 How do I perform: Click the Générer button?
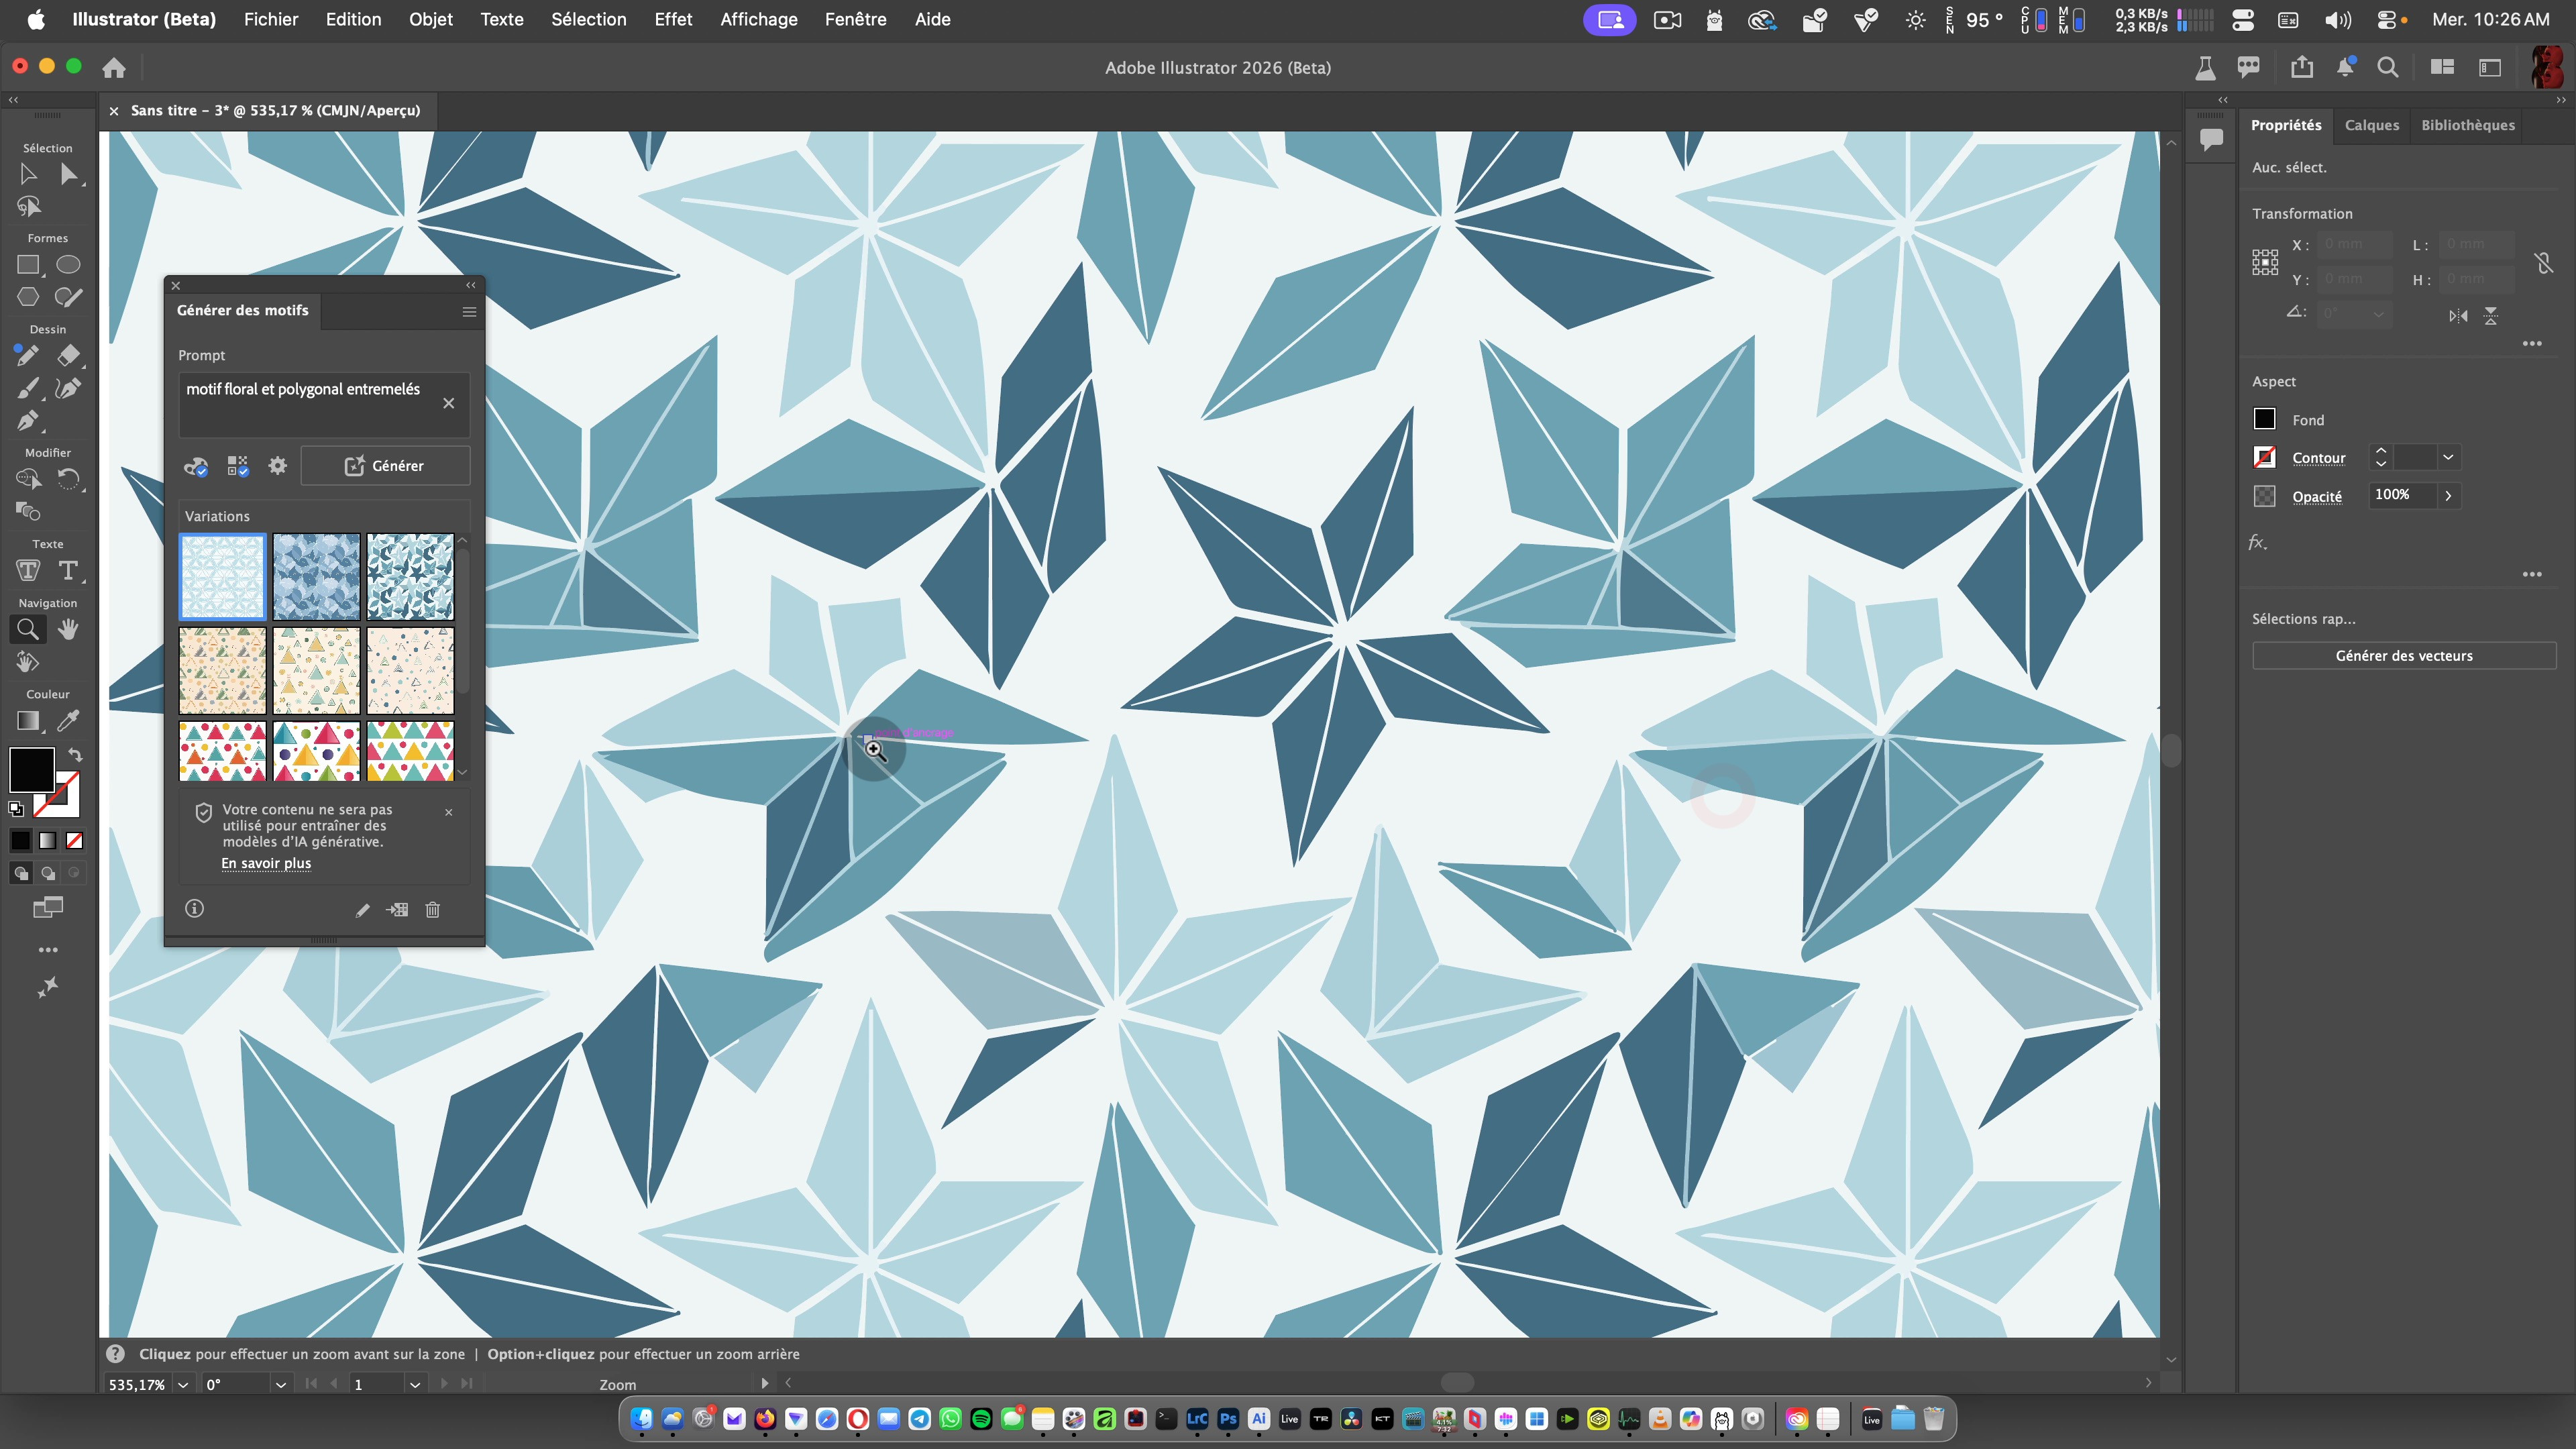tap(385, 466)
